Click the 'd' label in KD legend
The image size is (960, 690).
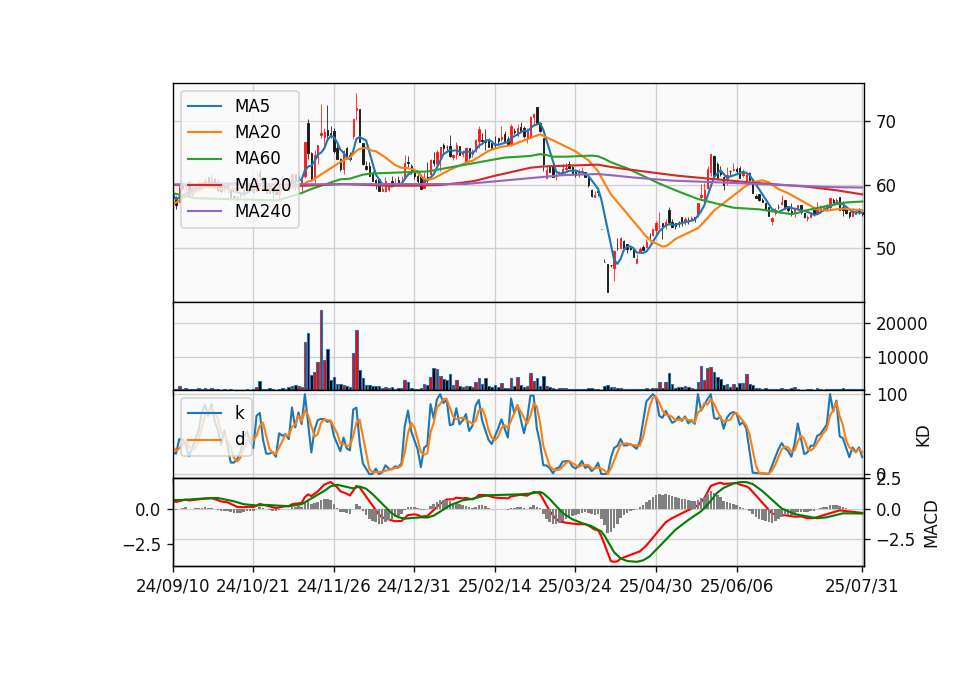click(239, 439)
